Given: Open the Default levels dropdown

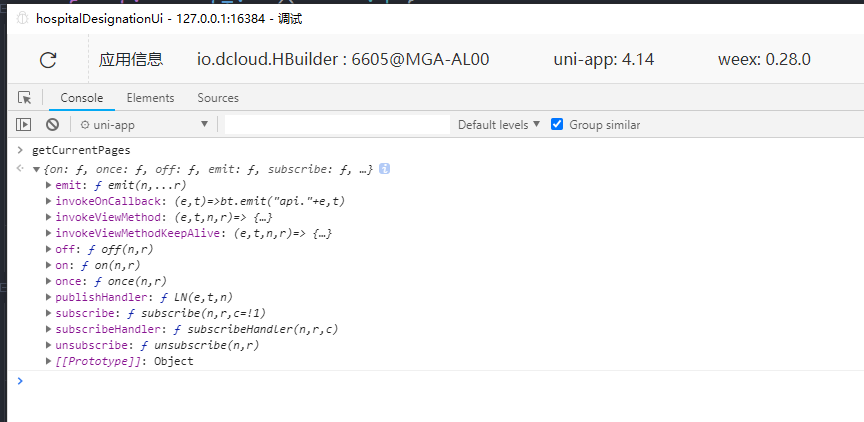Looking at the screenshot, I should point(499,125).
